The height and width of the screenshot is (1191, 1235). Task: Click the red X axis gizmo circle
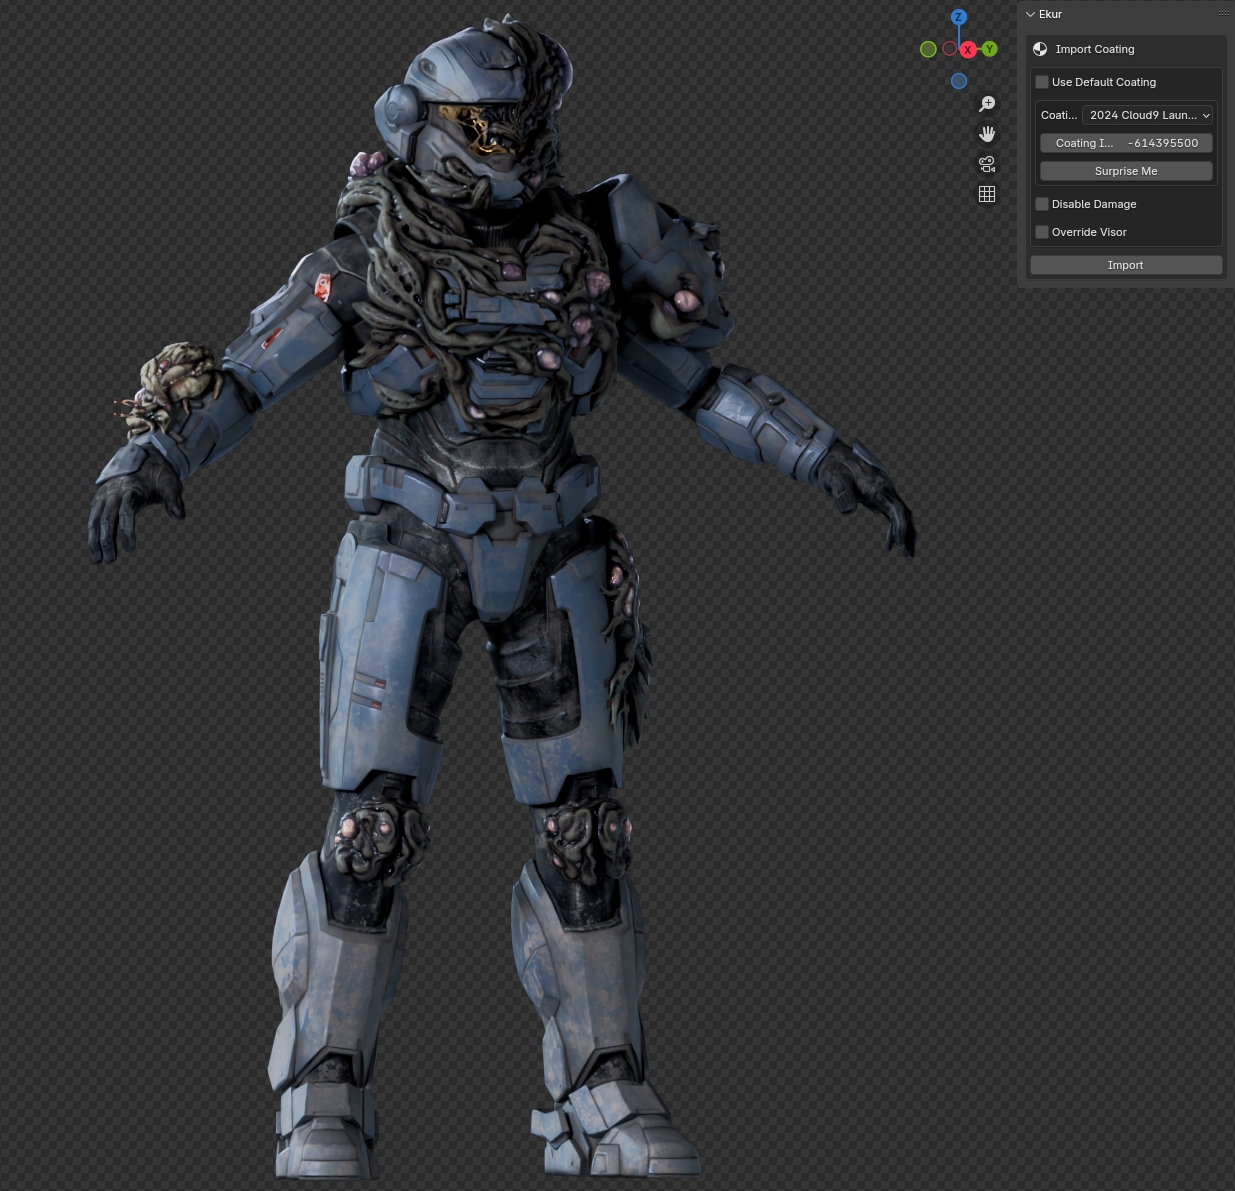(968, 49)
